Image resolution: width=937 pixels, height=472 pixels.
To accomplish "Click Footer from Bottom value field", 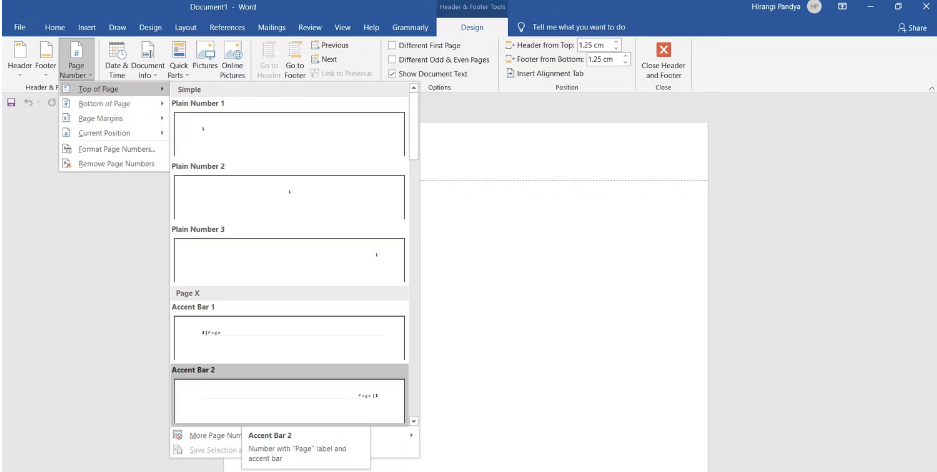I will (604, 60).
